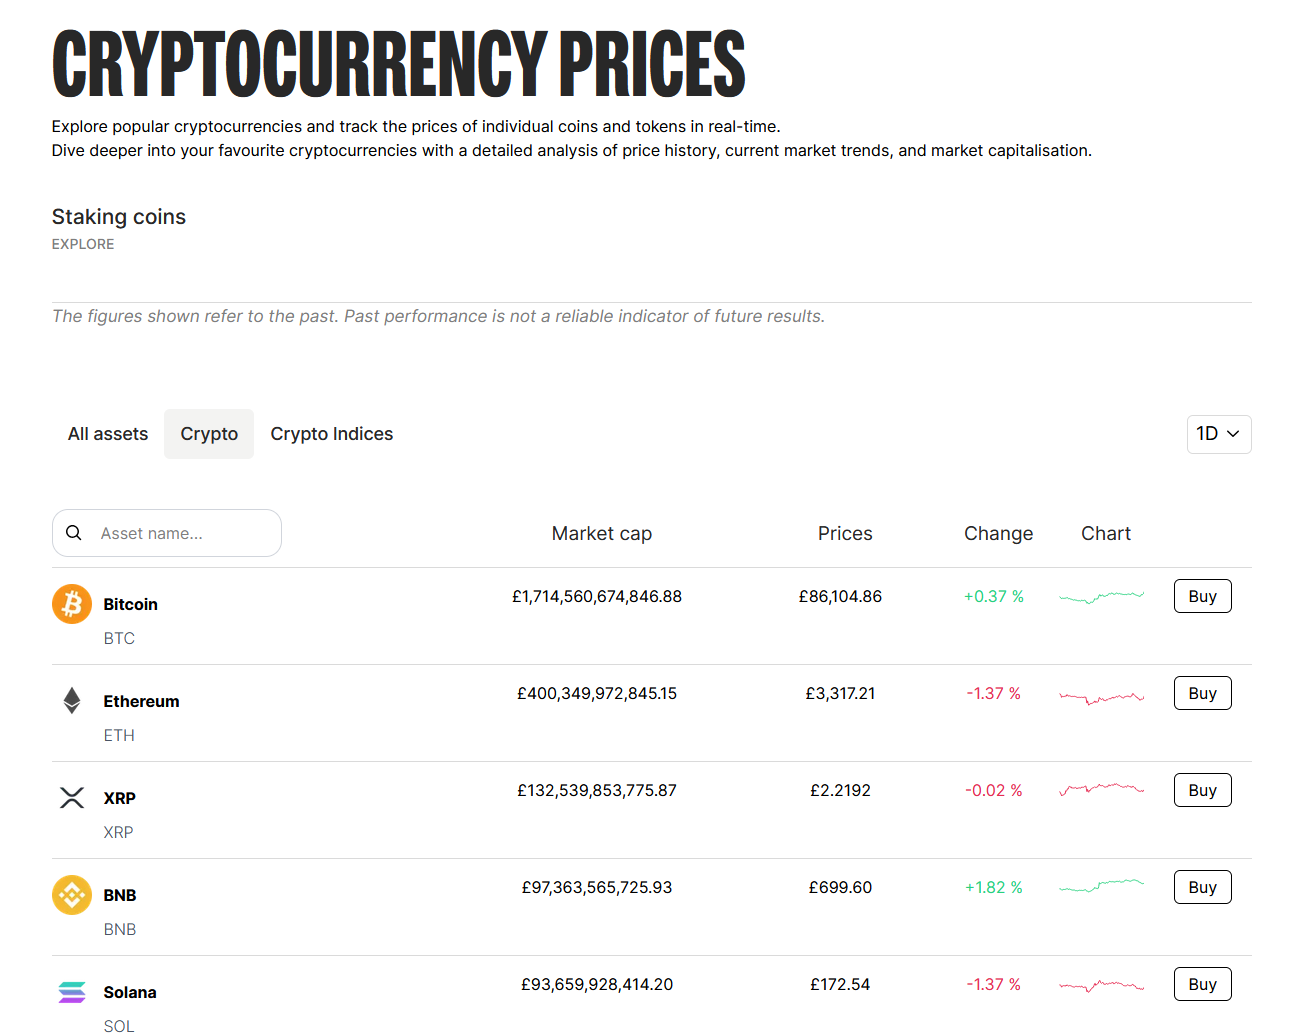The height and width of the screenshot is (1033, 1290).
Task: Click the XRP logo icon
Action: click(x=72, y=798)
